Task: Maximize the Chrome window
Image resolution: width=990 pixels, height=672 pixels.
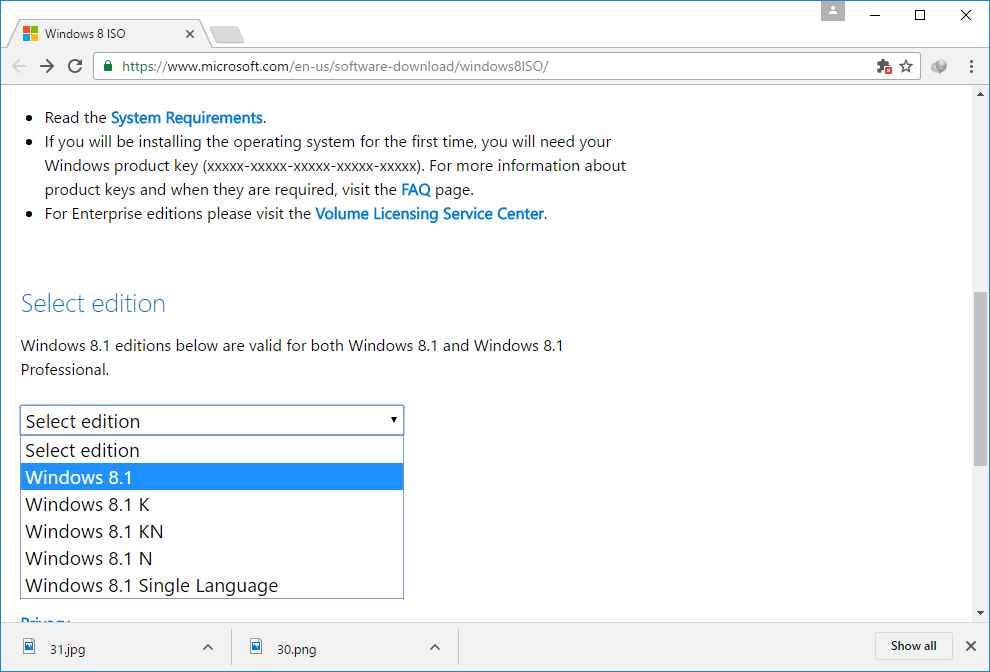Action: coord(920,15)
